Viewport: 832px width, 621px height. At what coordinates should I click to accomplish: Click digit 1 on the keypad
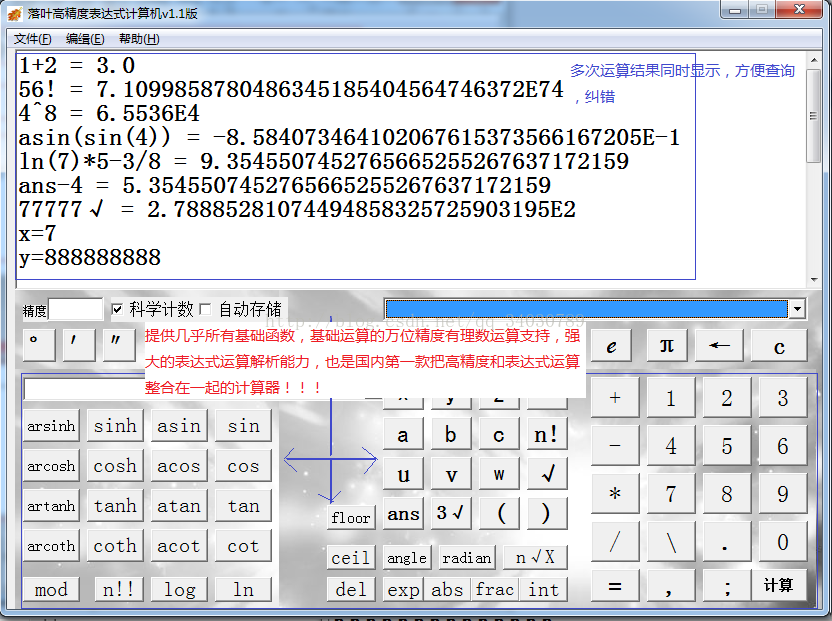[x=671, y=398]
